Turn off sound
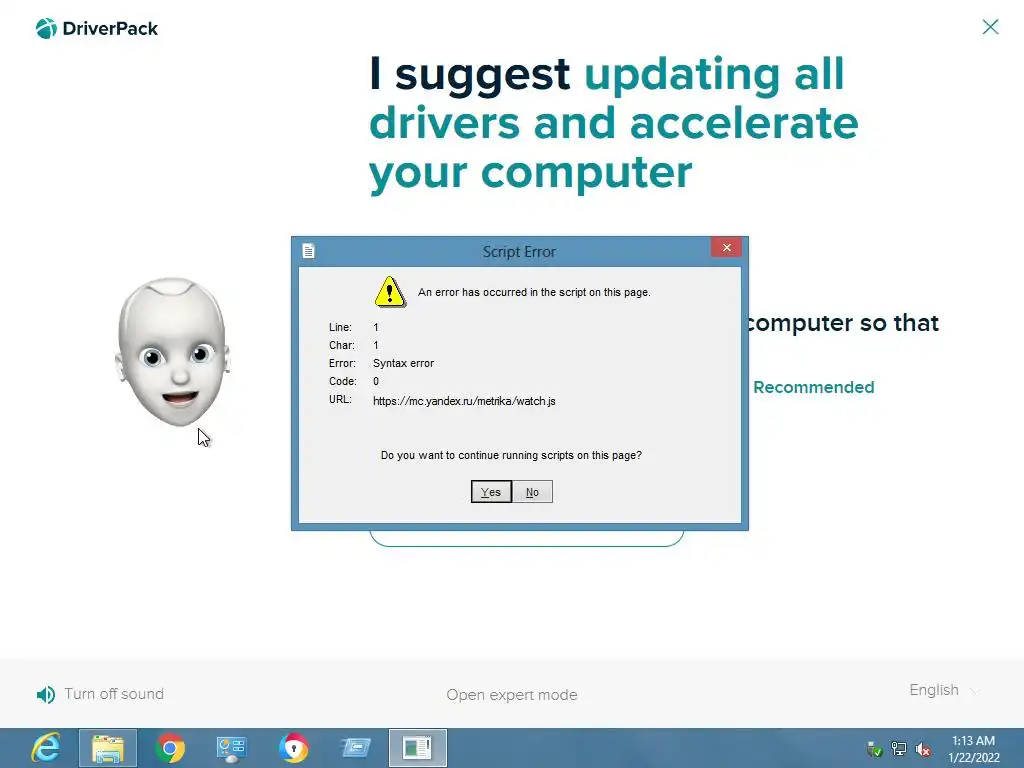This screenshot has width=1024, height=768. tap(114, 694)
